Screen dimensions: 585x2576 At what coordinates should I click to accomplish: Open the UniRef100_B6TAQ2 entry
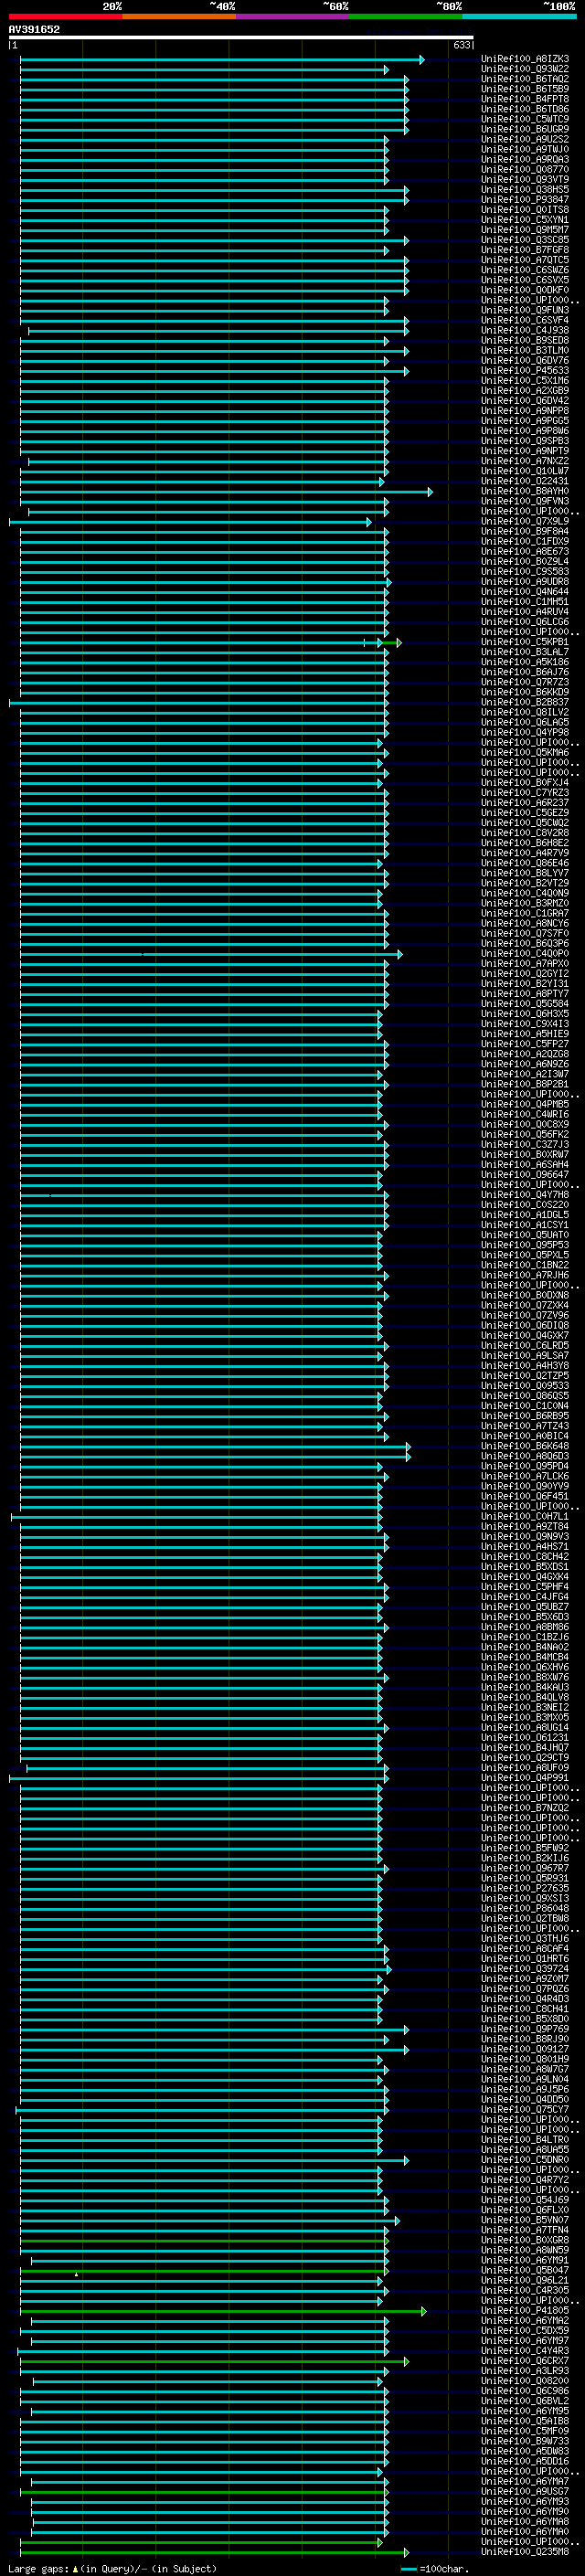525,79
